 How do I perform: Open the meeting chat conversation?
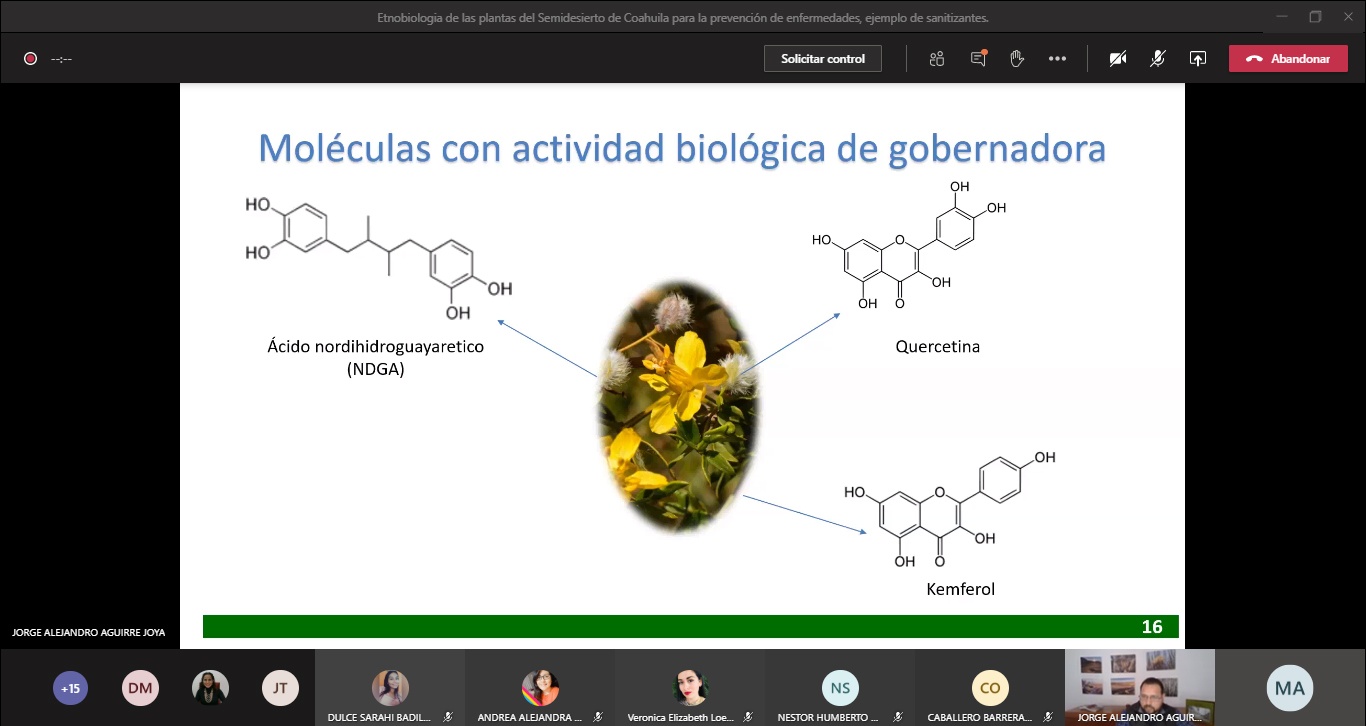point(978,59)
